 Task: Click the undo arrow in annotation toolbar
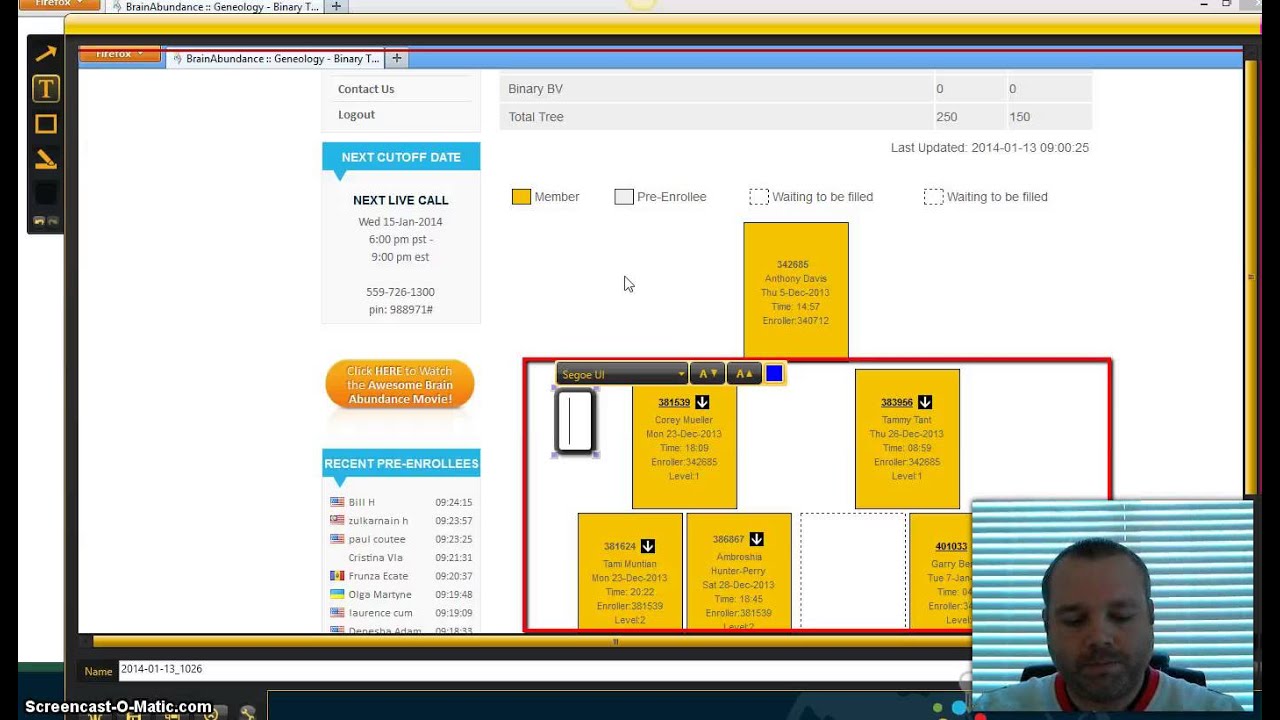pyautogui.click(x=40, y=221)
